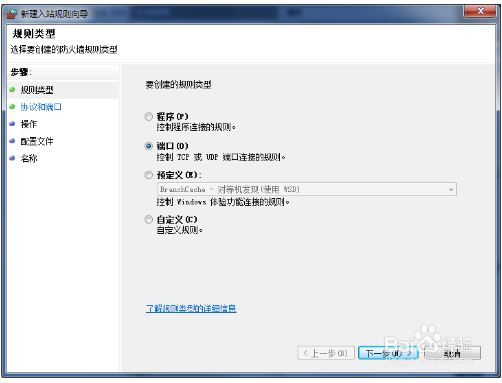The image size is (502, 383).
Task: Click the blue bullet beside 名称
Action: point(12,158)
